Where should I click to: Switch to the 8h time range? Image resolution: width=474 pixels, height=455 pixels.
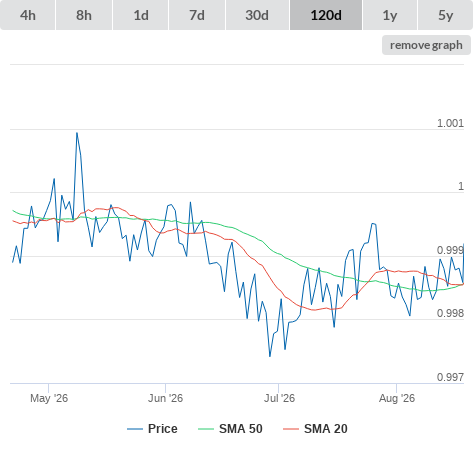pyautogui.click(x=84, y=15)
